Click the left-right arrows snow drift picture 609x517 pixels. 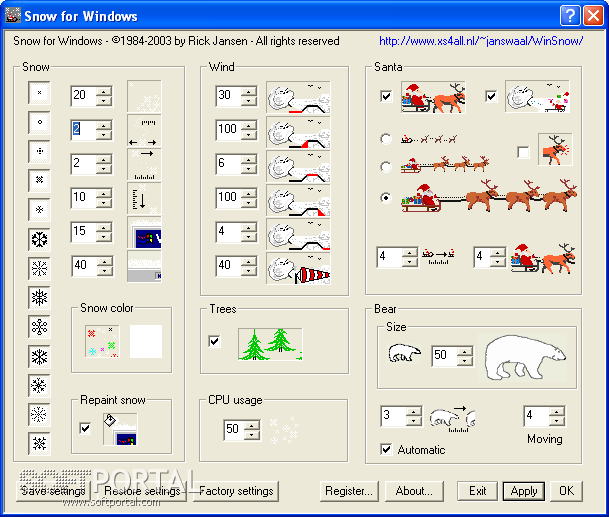click(x=144, y=131)
